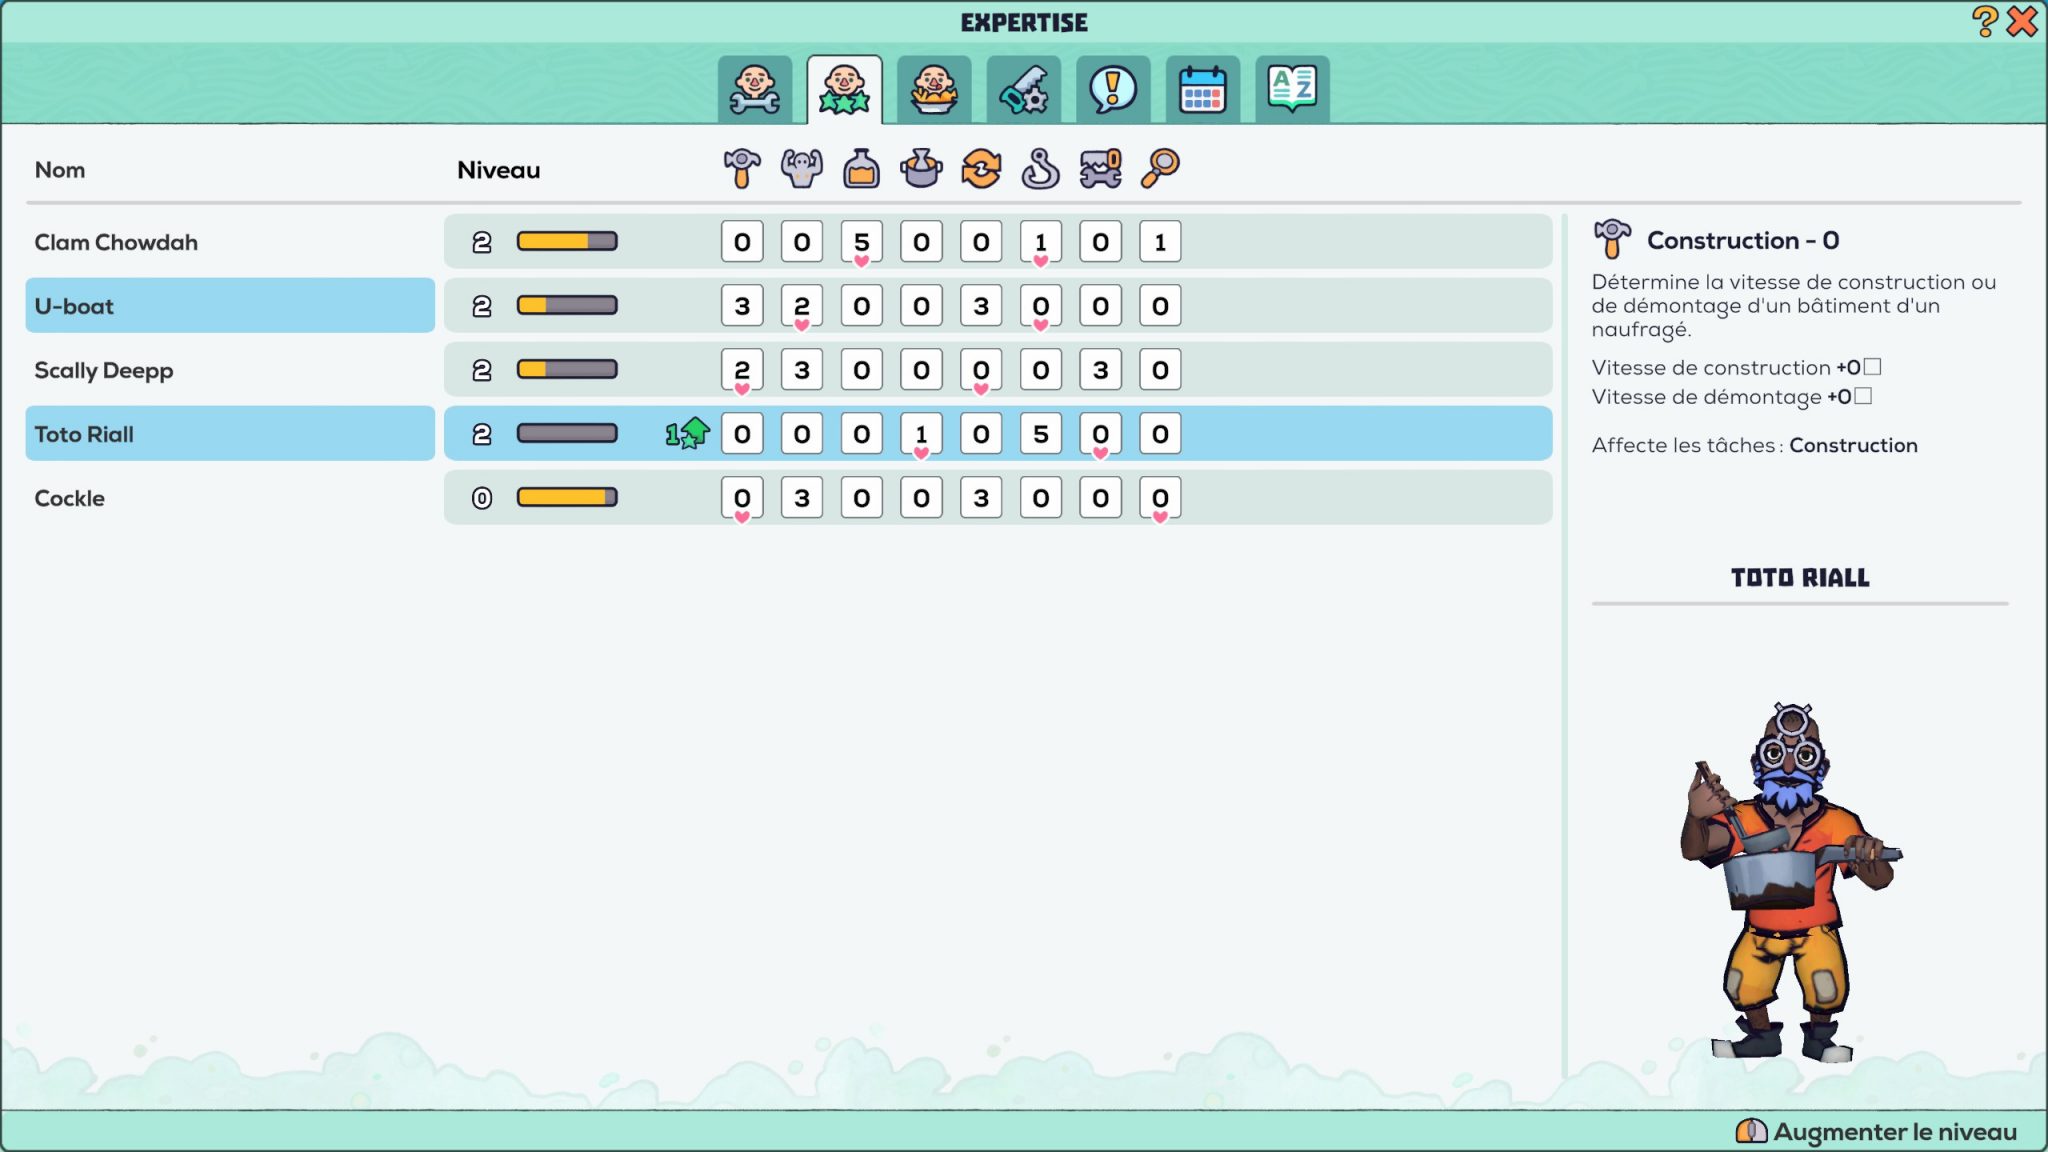The width and height of the screenshot is (2048, 1152).
Task: Click the fishing hook skill column icon
Action: point(1040,169)
